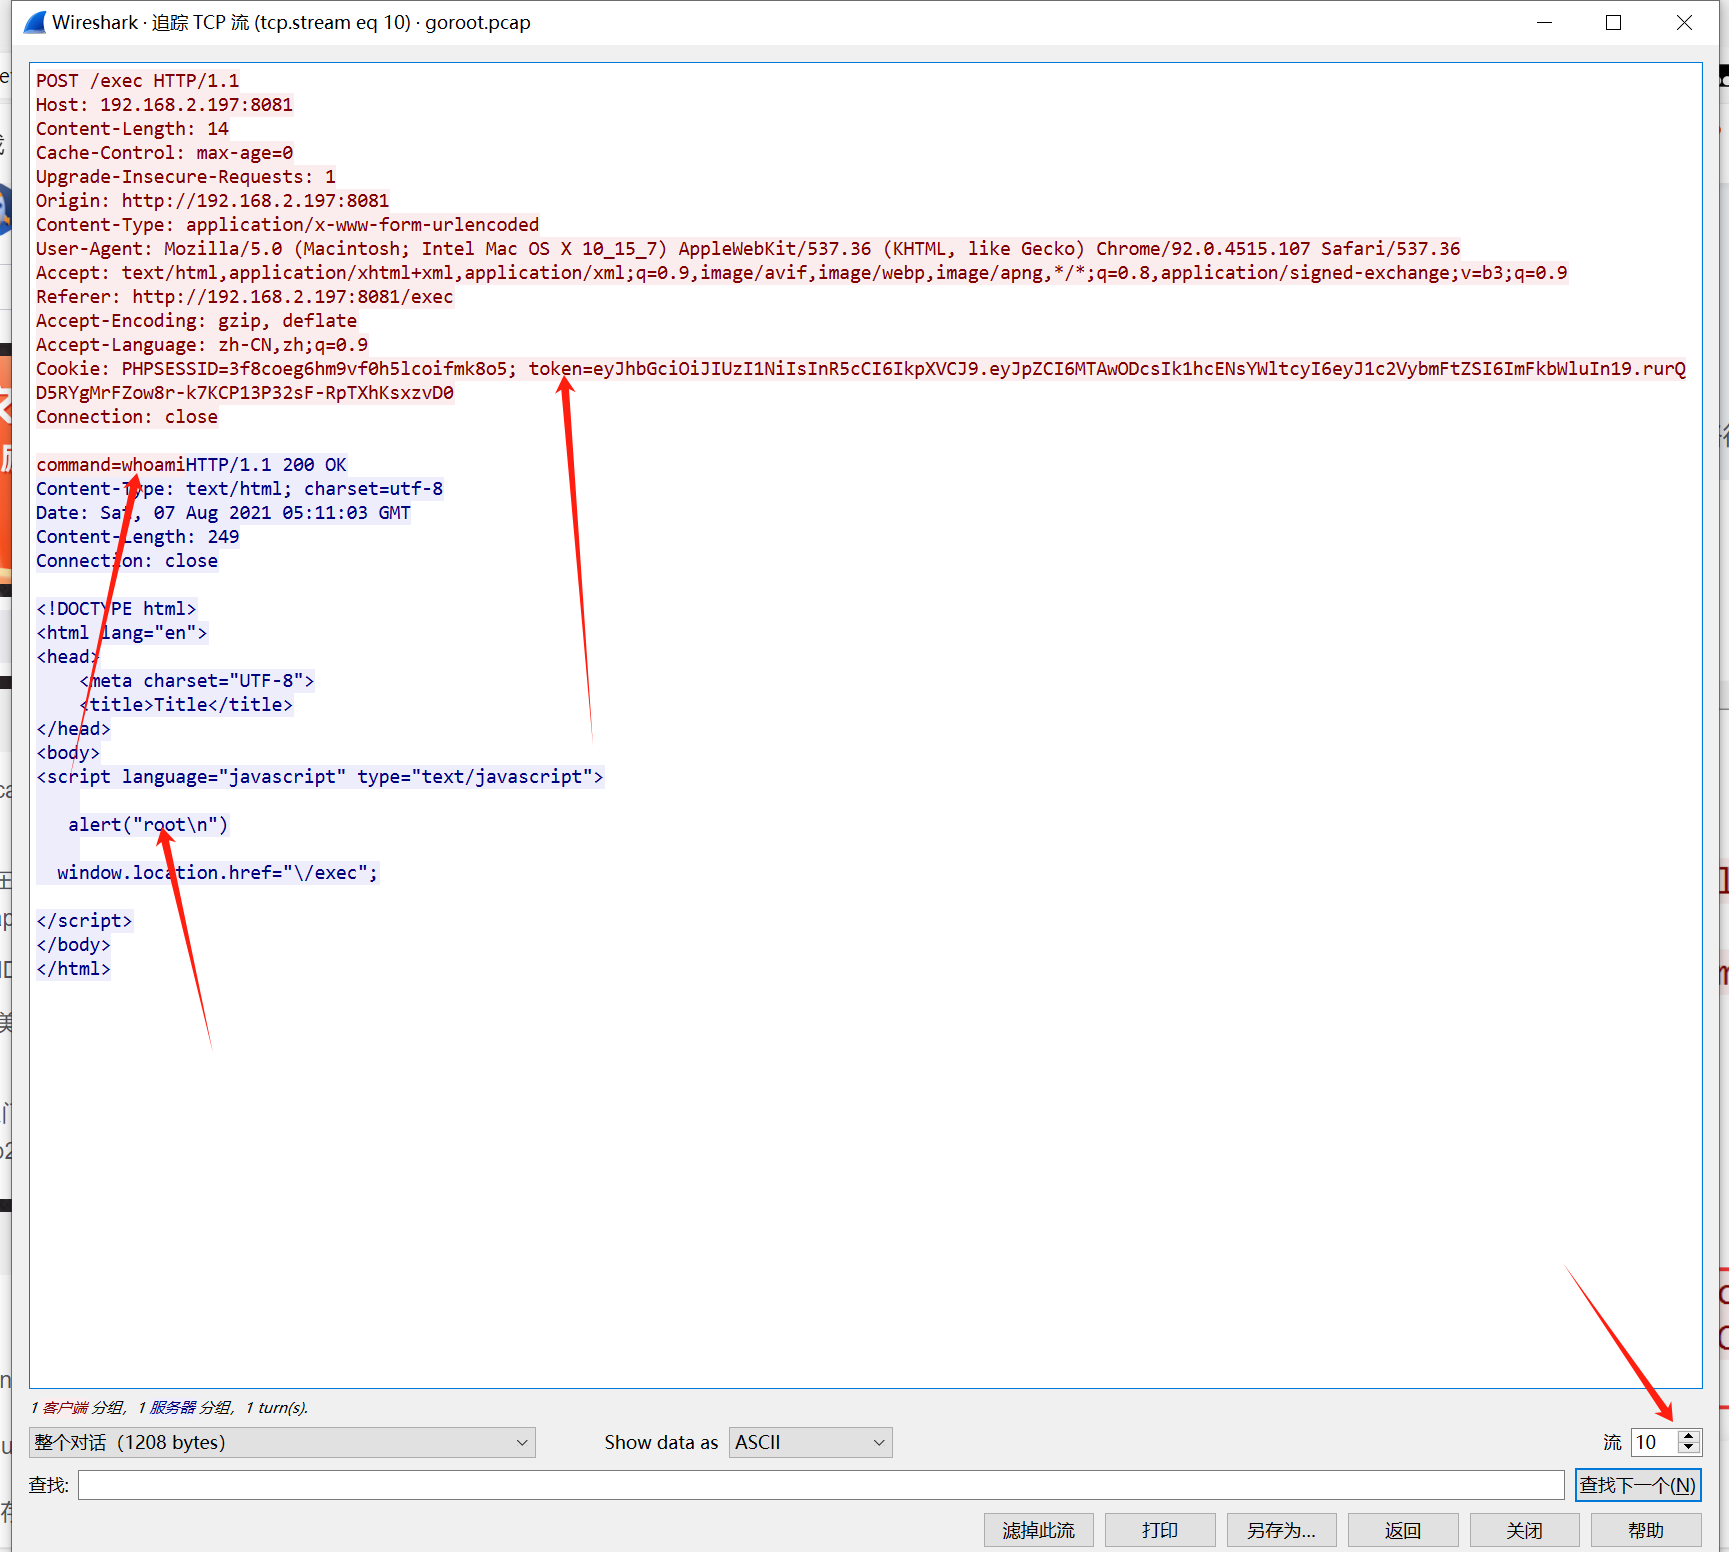This screenshot has width=1729, height=1552.
Task: Click the 打印 print button
Action: (1160, 1530)
